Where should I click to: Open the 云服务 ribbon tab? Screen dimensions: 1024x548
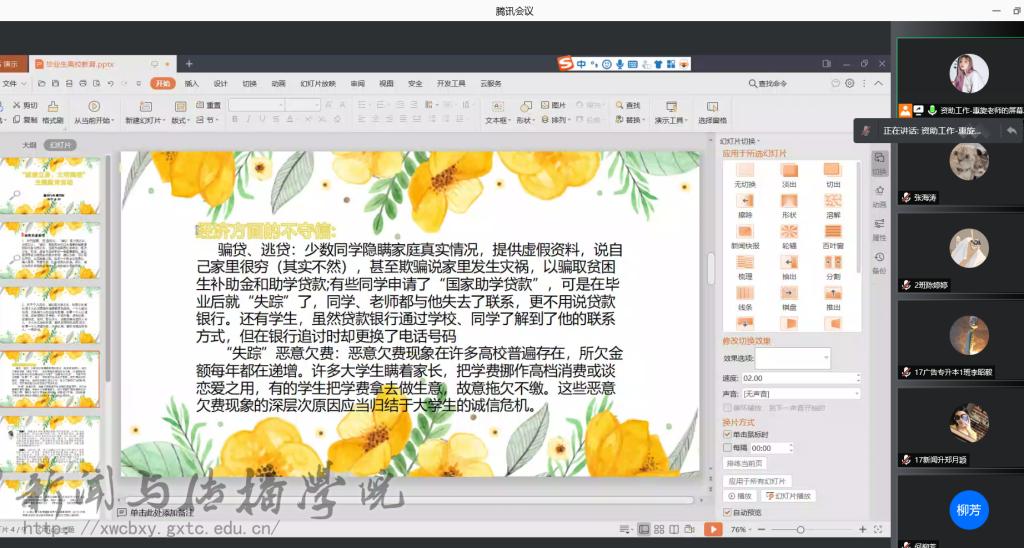(491, 84)
